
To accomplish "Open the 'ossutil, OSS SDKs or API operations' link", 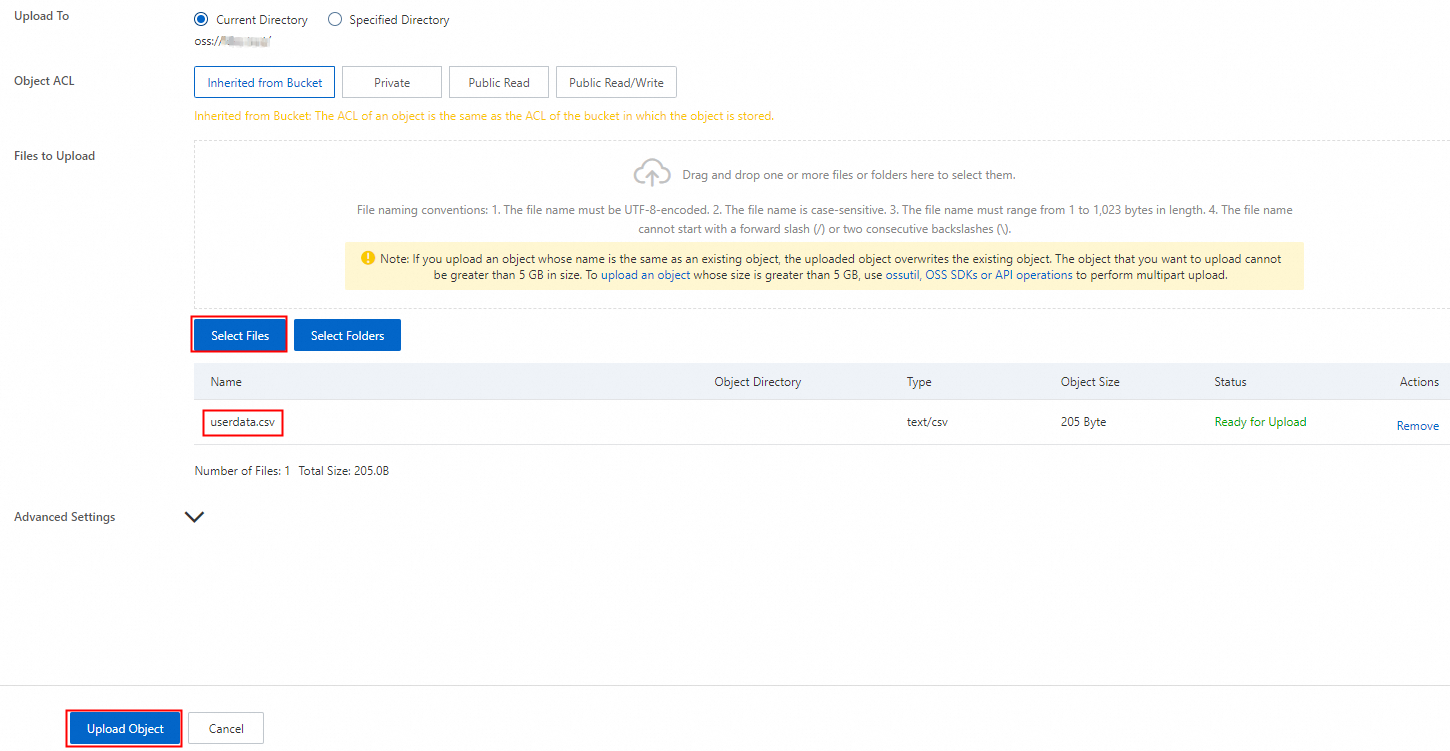I will click(x=979, y=274).
